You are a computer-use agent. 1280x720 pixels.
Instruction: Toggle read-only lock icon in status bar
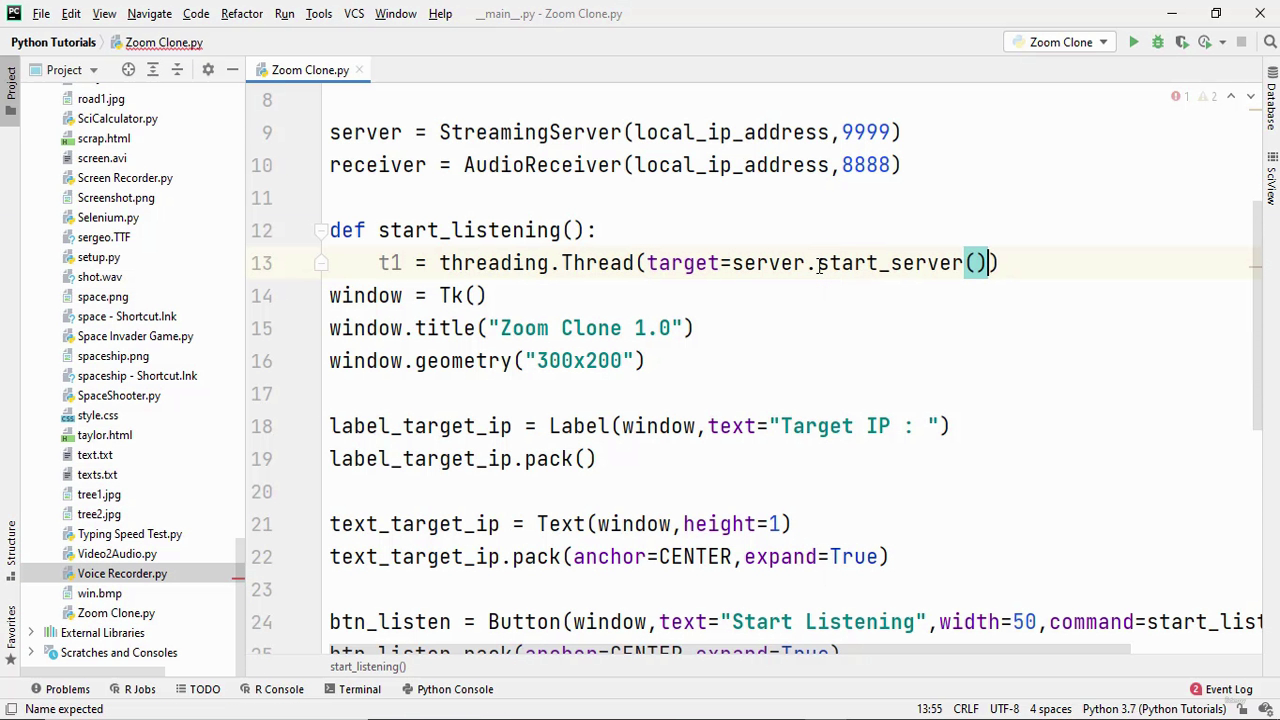tap(1241, 709)
